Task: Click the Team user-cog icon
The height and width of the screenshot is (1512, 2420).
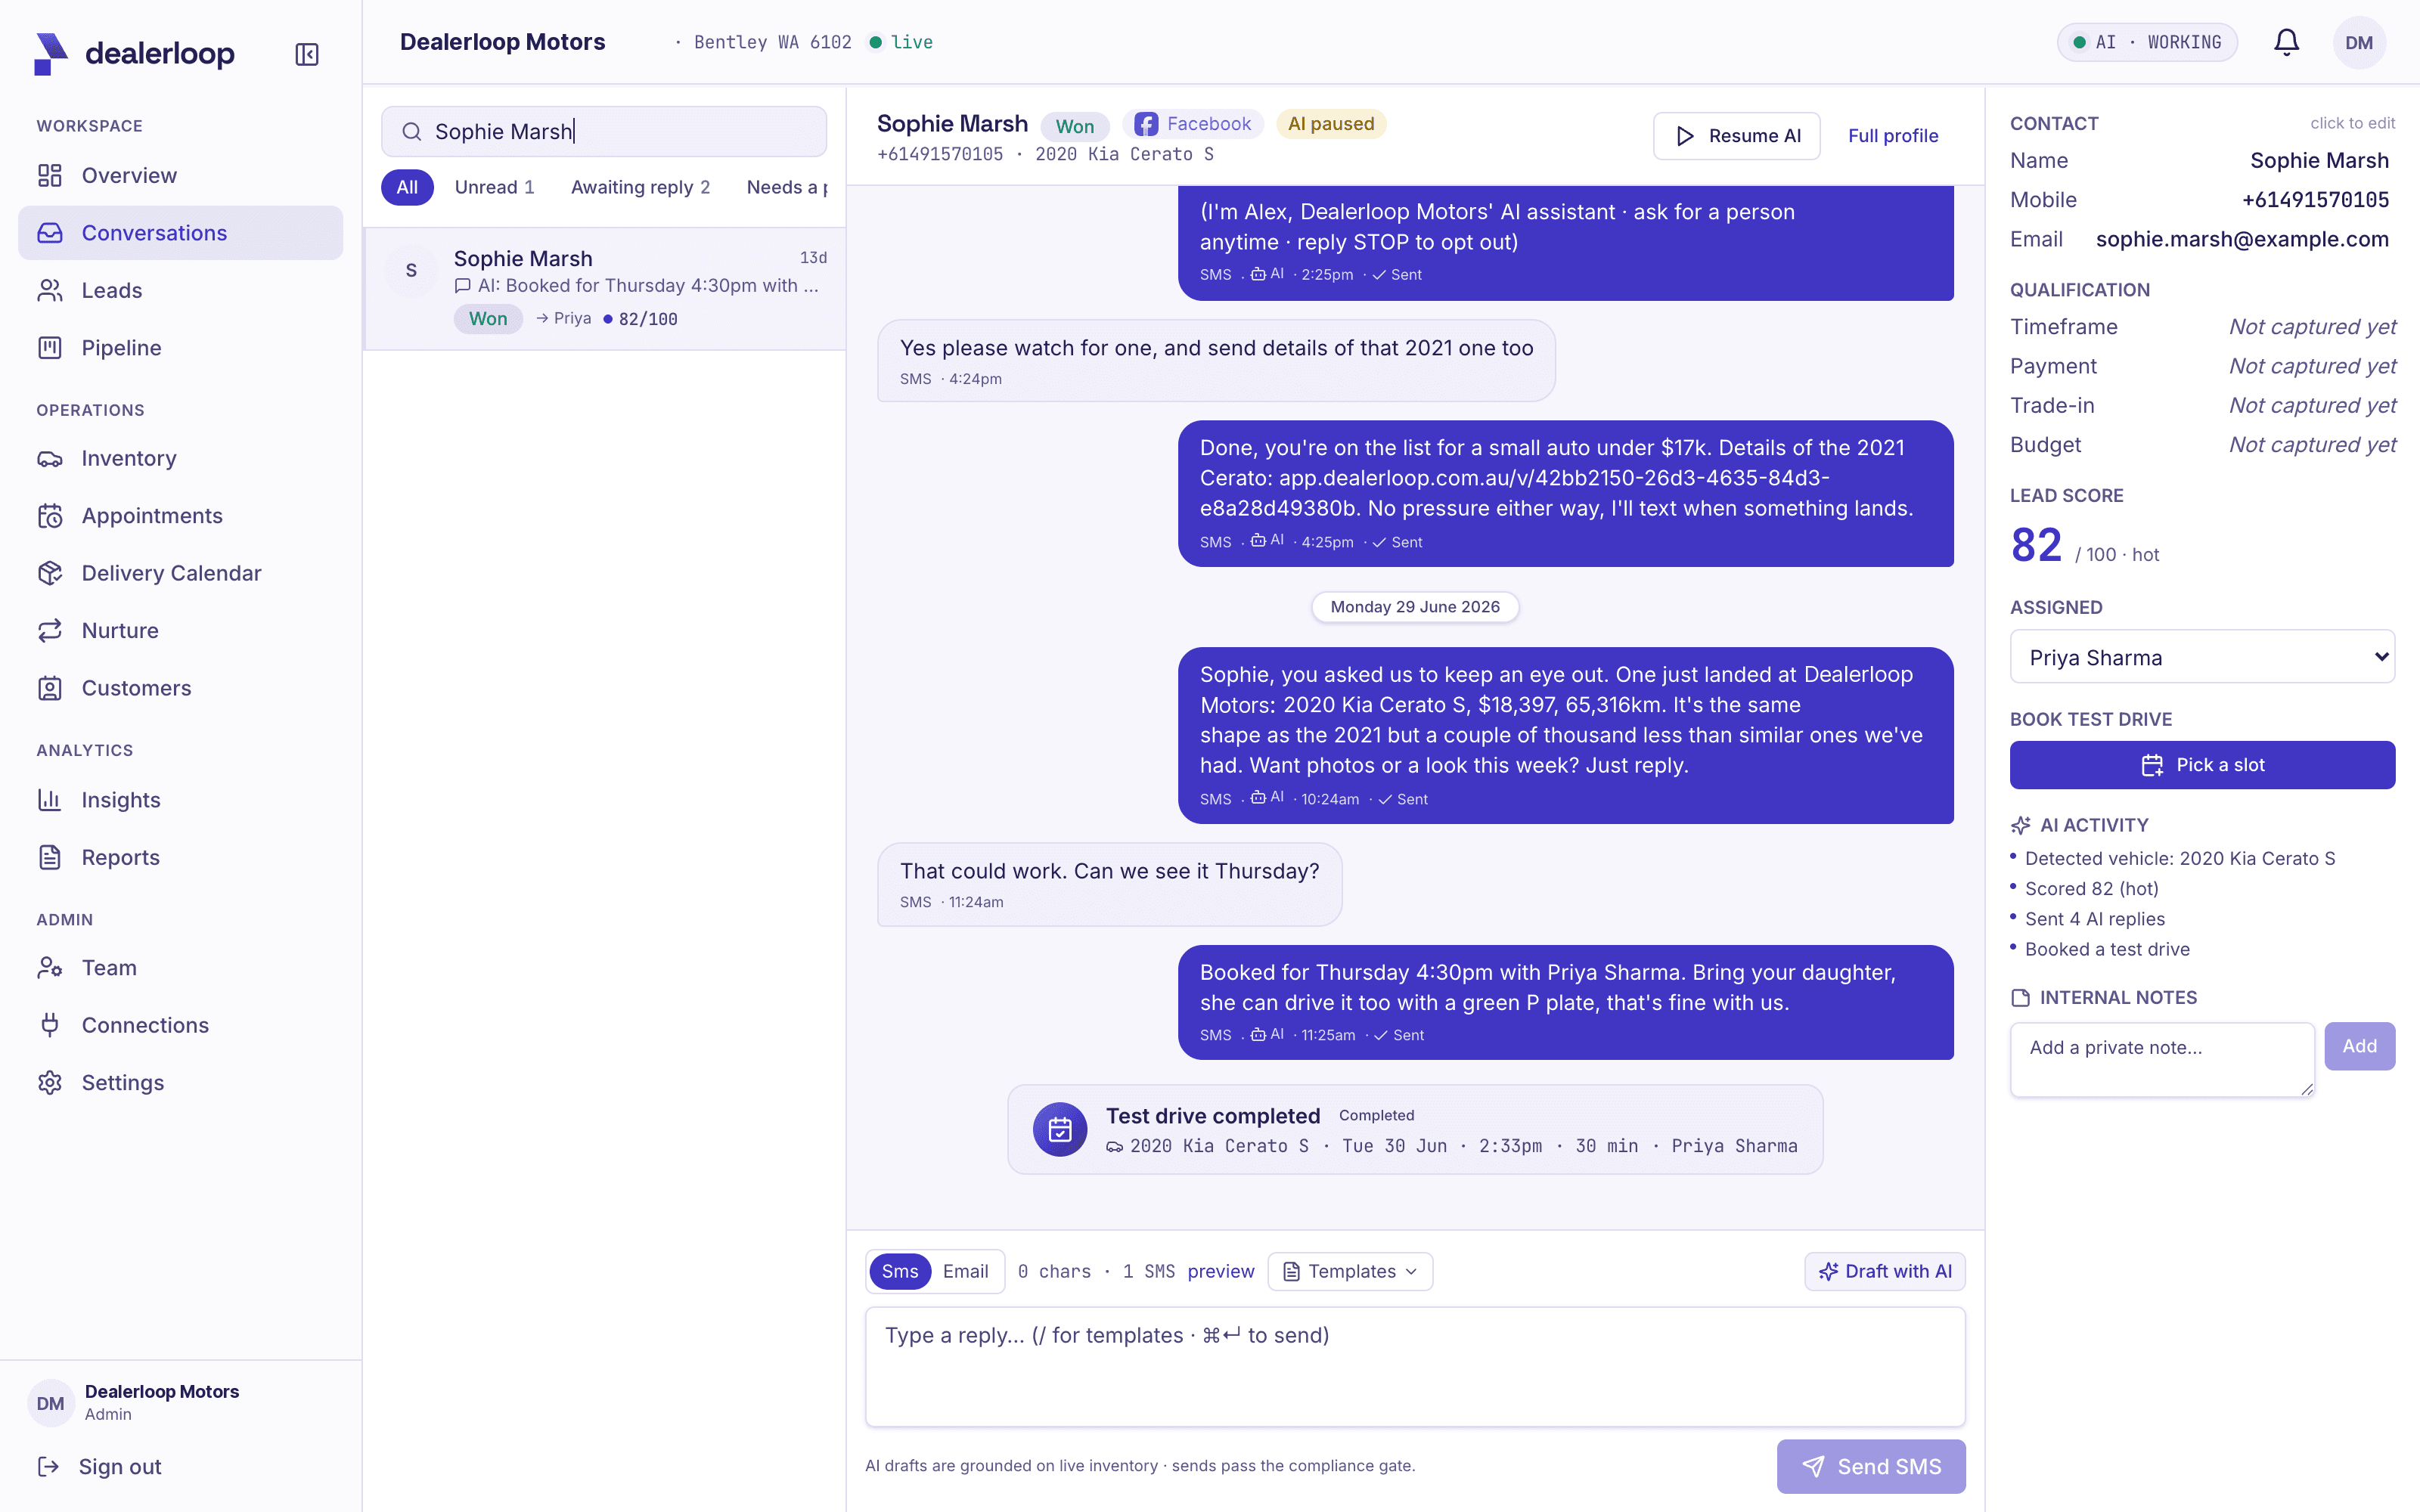Action: pyautogui.click(x=50, y=968)
